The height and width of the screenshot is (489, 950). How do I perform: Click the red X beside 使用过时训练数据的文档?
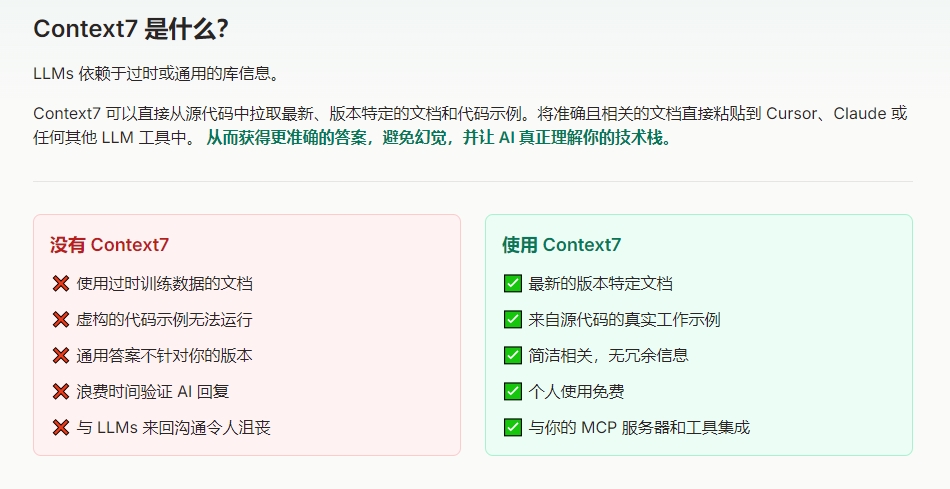(61, 284)
